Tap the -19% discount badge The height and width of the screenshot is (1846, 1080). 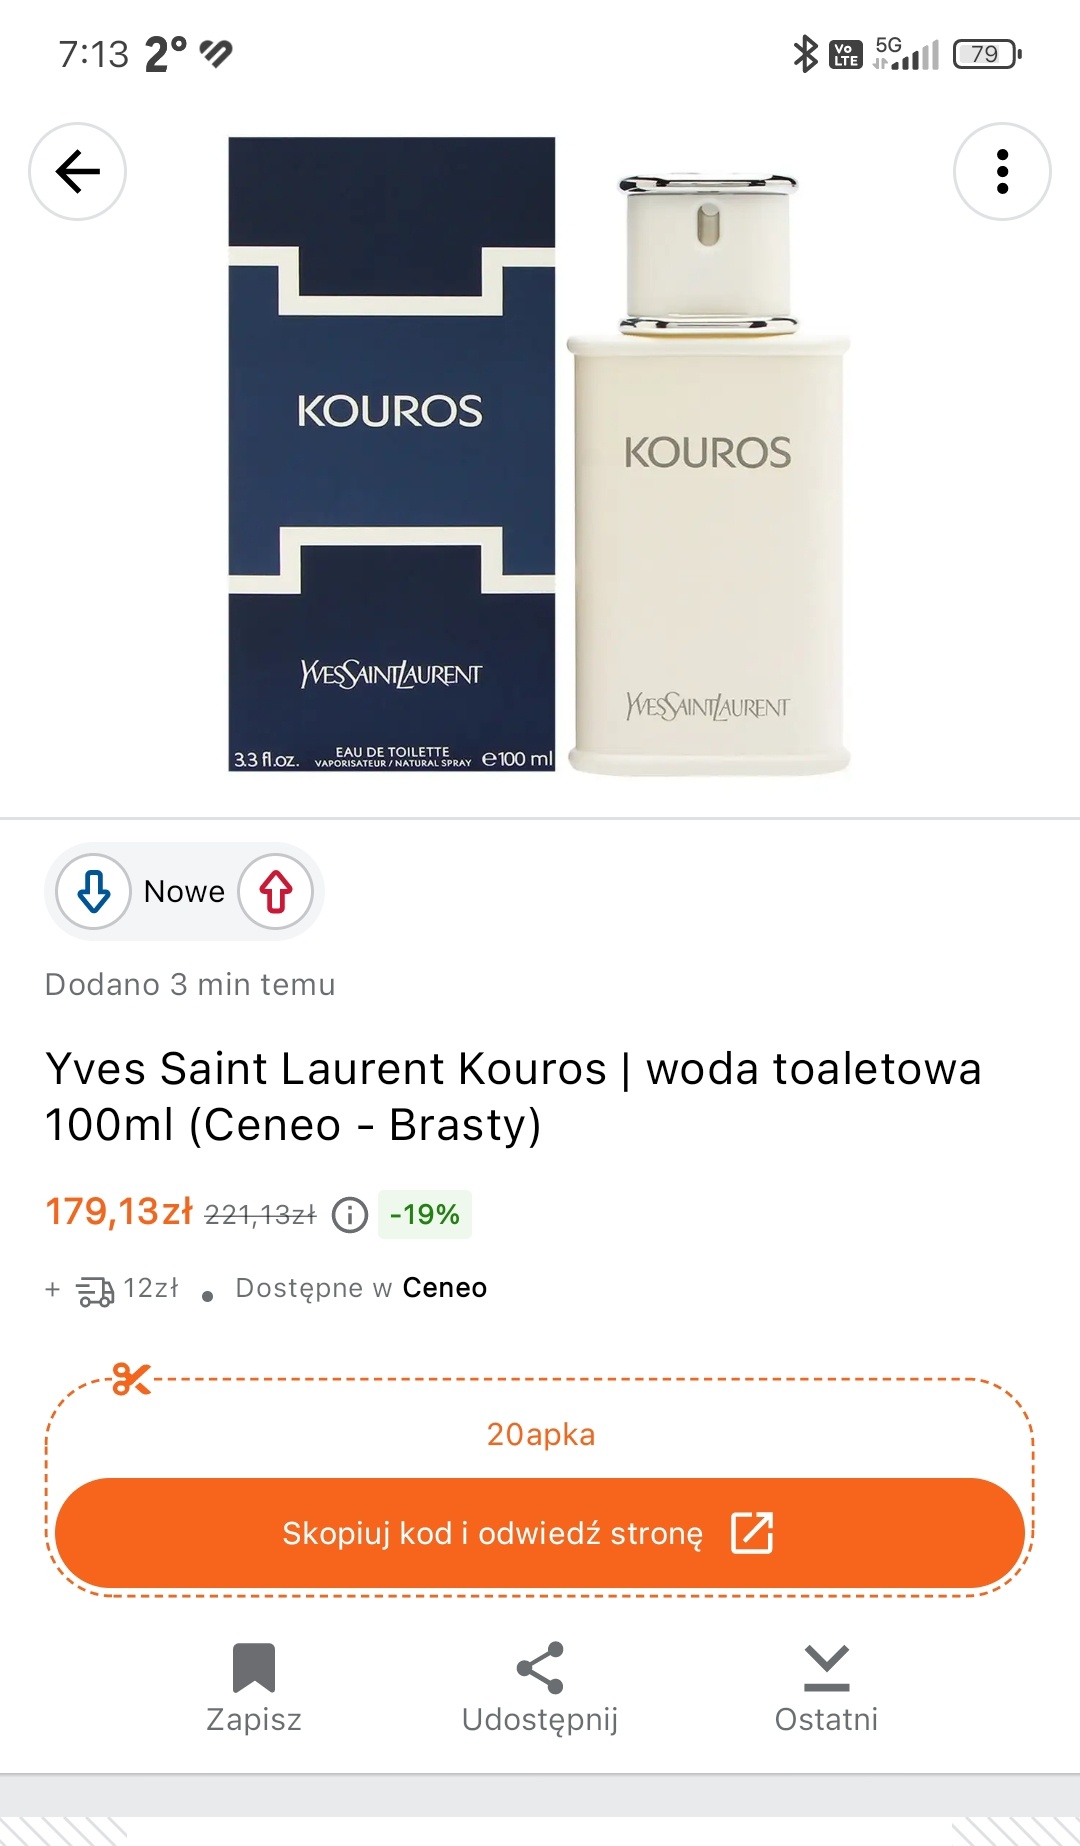pos(425,1214)
